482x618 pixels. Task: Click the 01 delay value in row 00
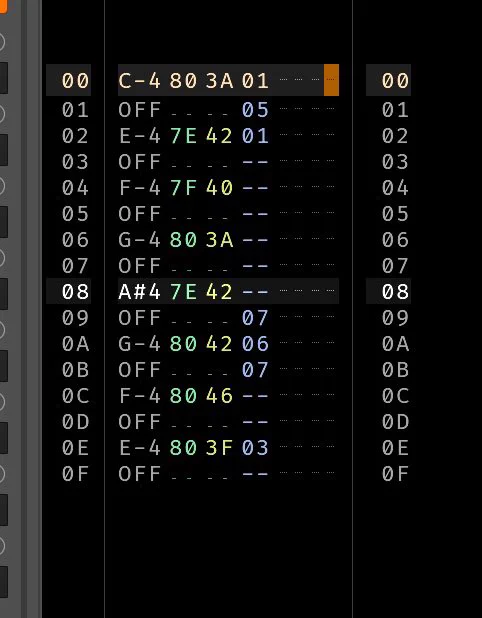255,81
